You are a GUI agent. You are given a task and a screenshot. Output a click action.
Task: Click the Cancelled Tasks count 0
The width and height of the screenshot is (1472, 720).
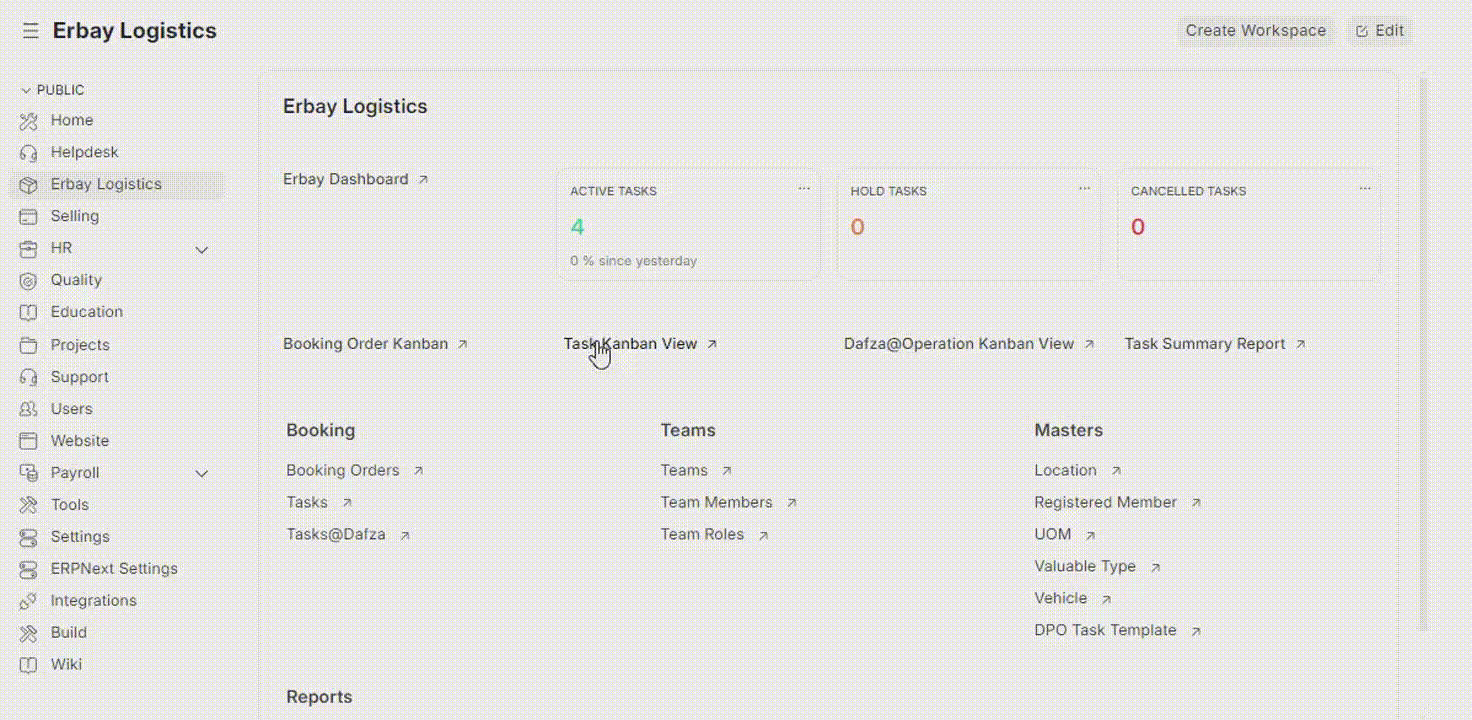1138,227
